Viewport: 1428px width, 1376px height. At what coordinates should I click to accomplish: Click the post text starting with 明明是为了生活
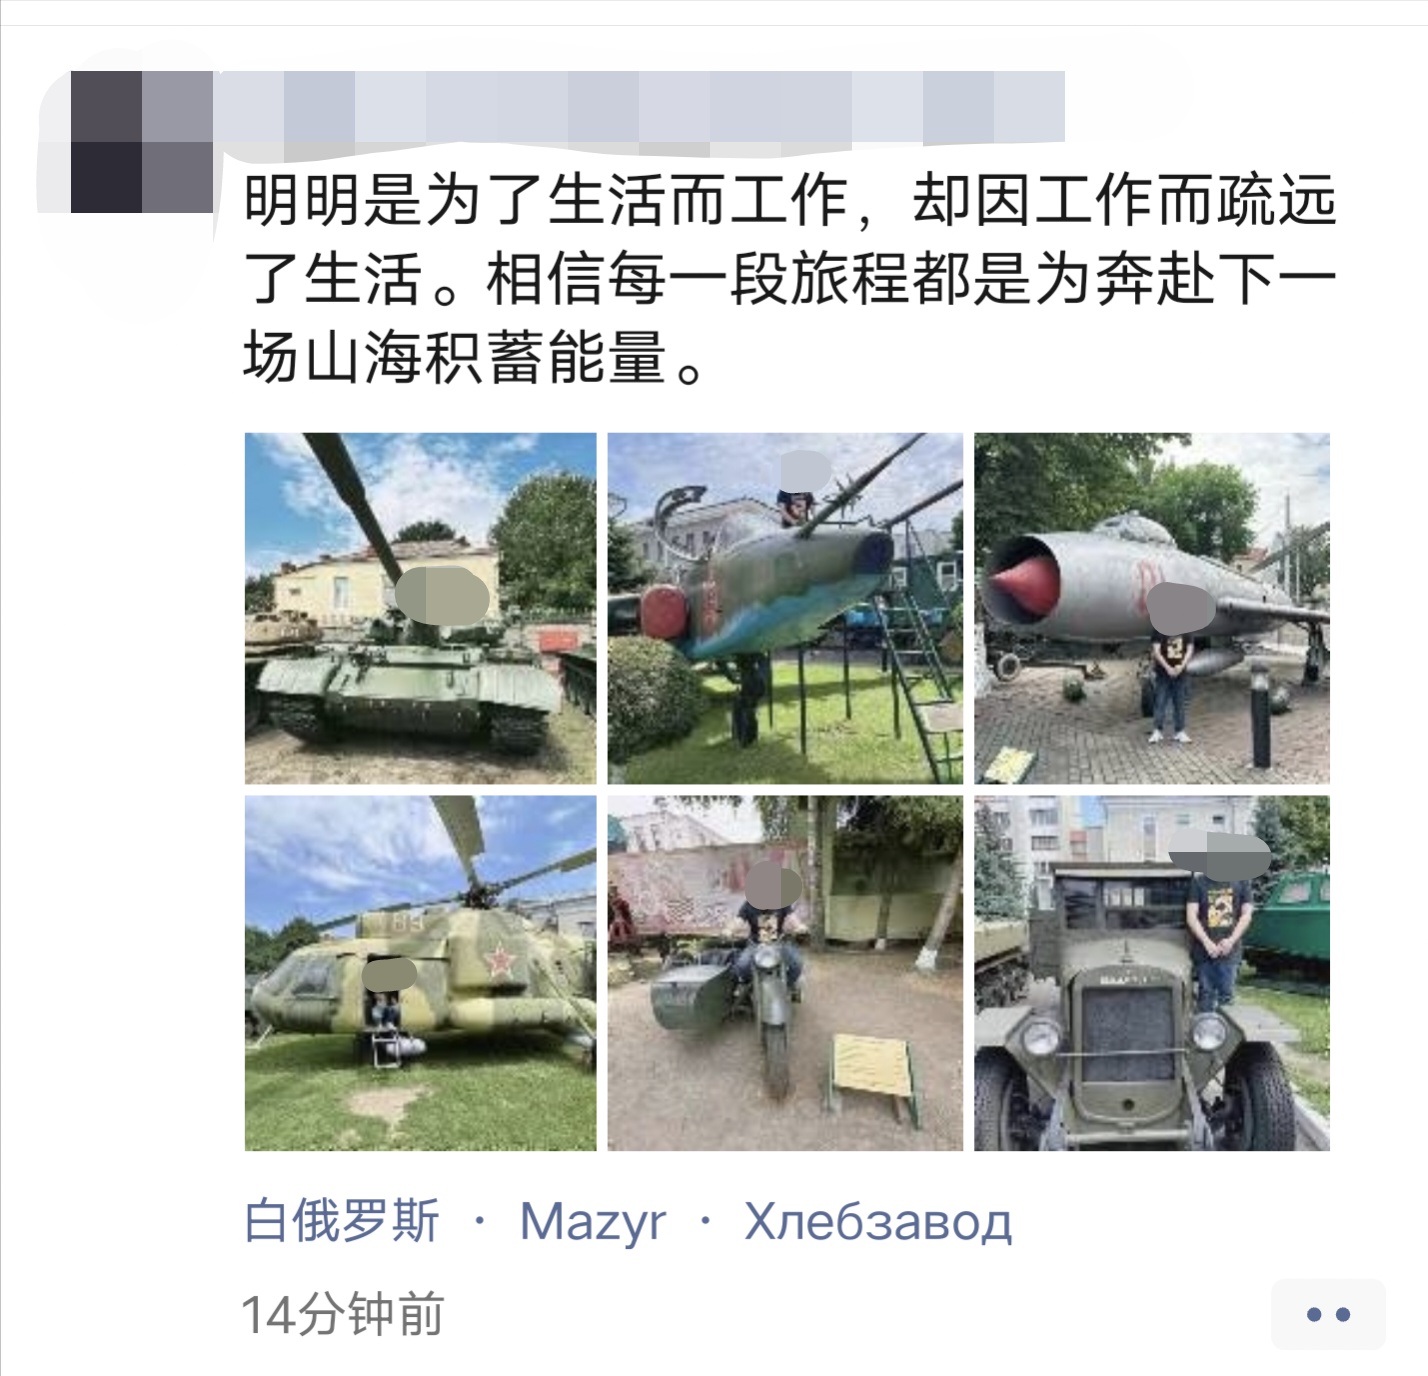pos(790,279)
